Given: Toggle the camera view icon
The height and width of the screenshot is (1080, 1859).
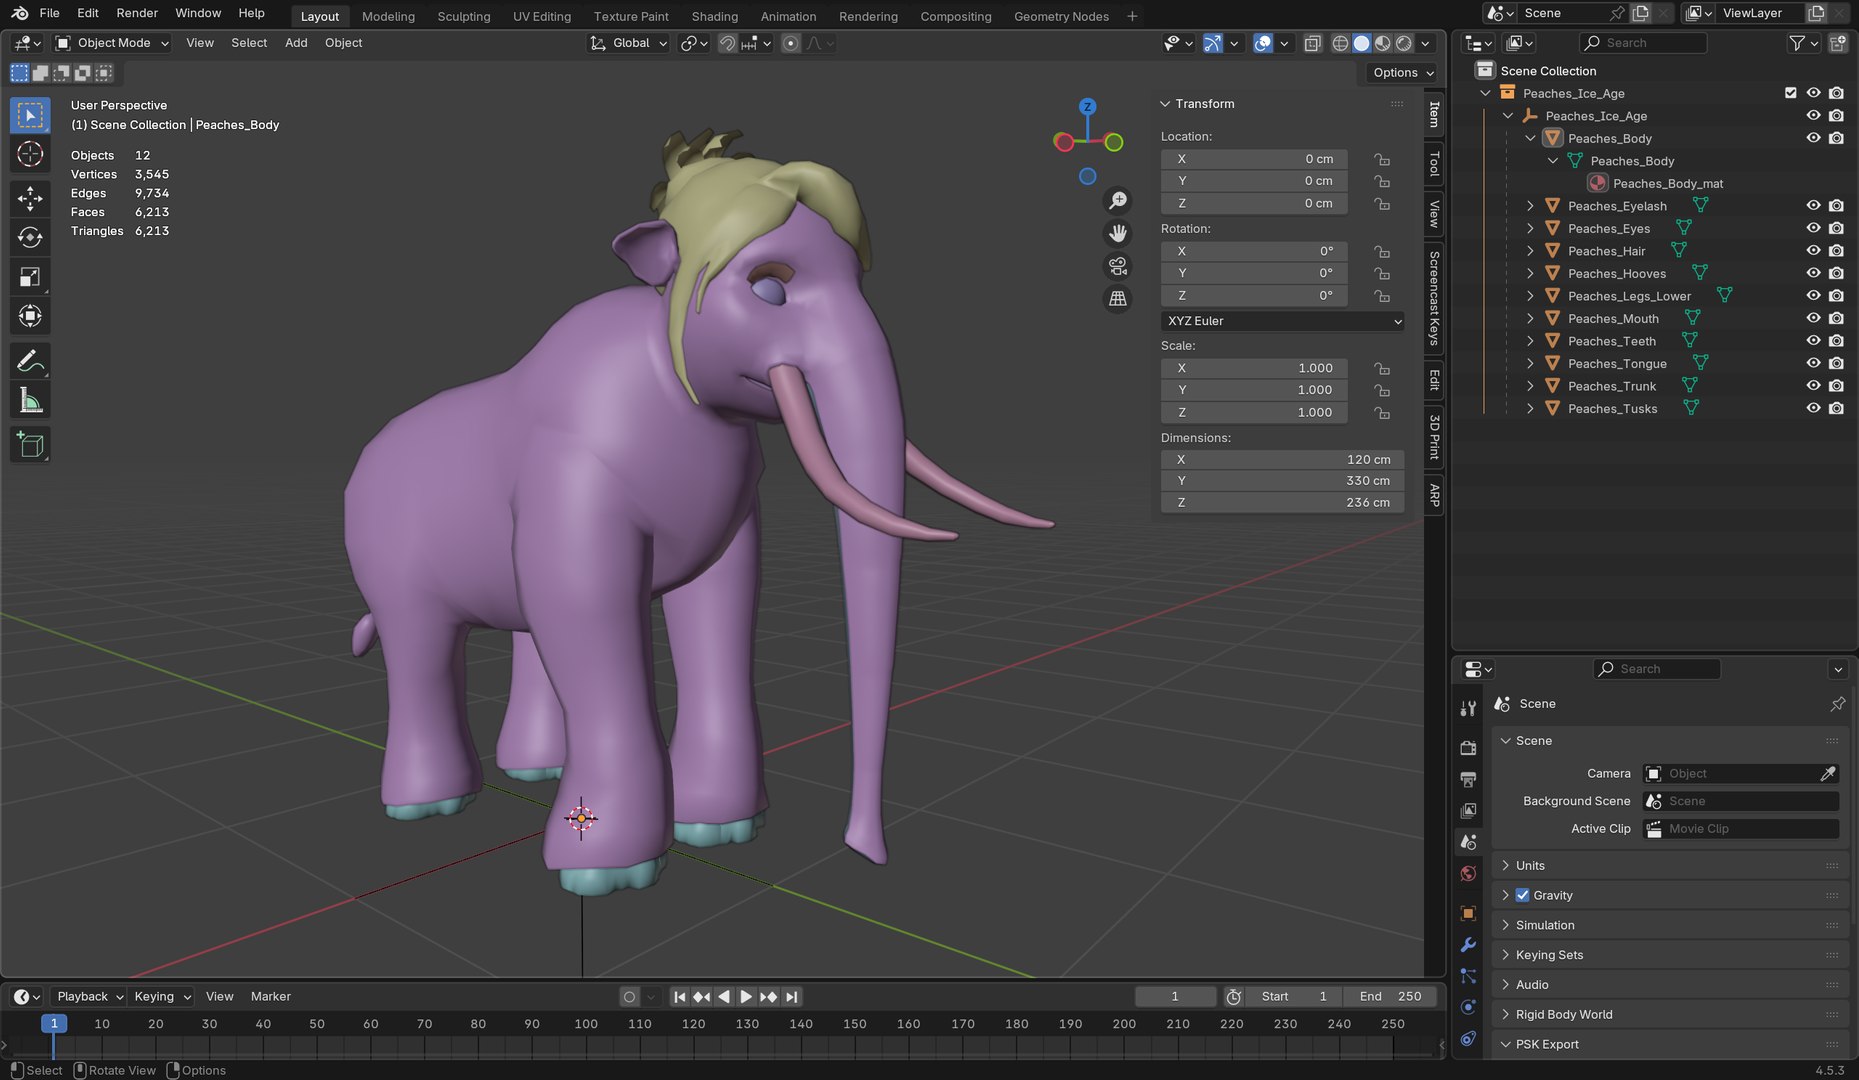Looking at the screenshot, I should pyautogui.click(x=1118, y=266).
